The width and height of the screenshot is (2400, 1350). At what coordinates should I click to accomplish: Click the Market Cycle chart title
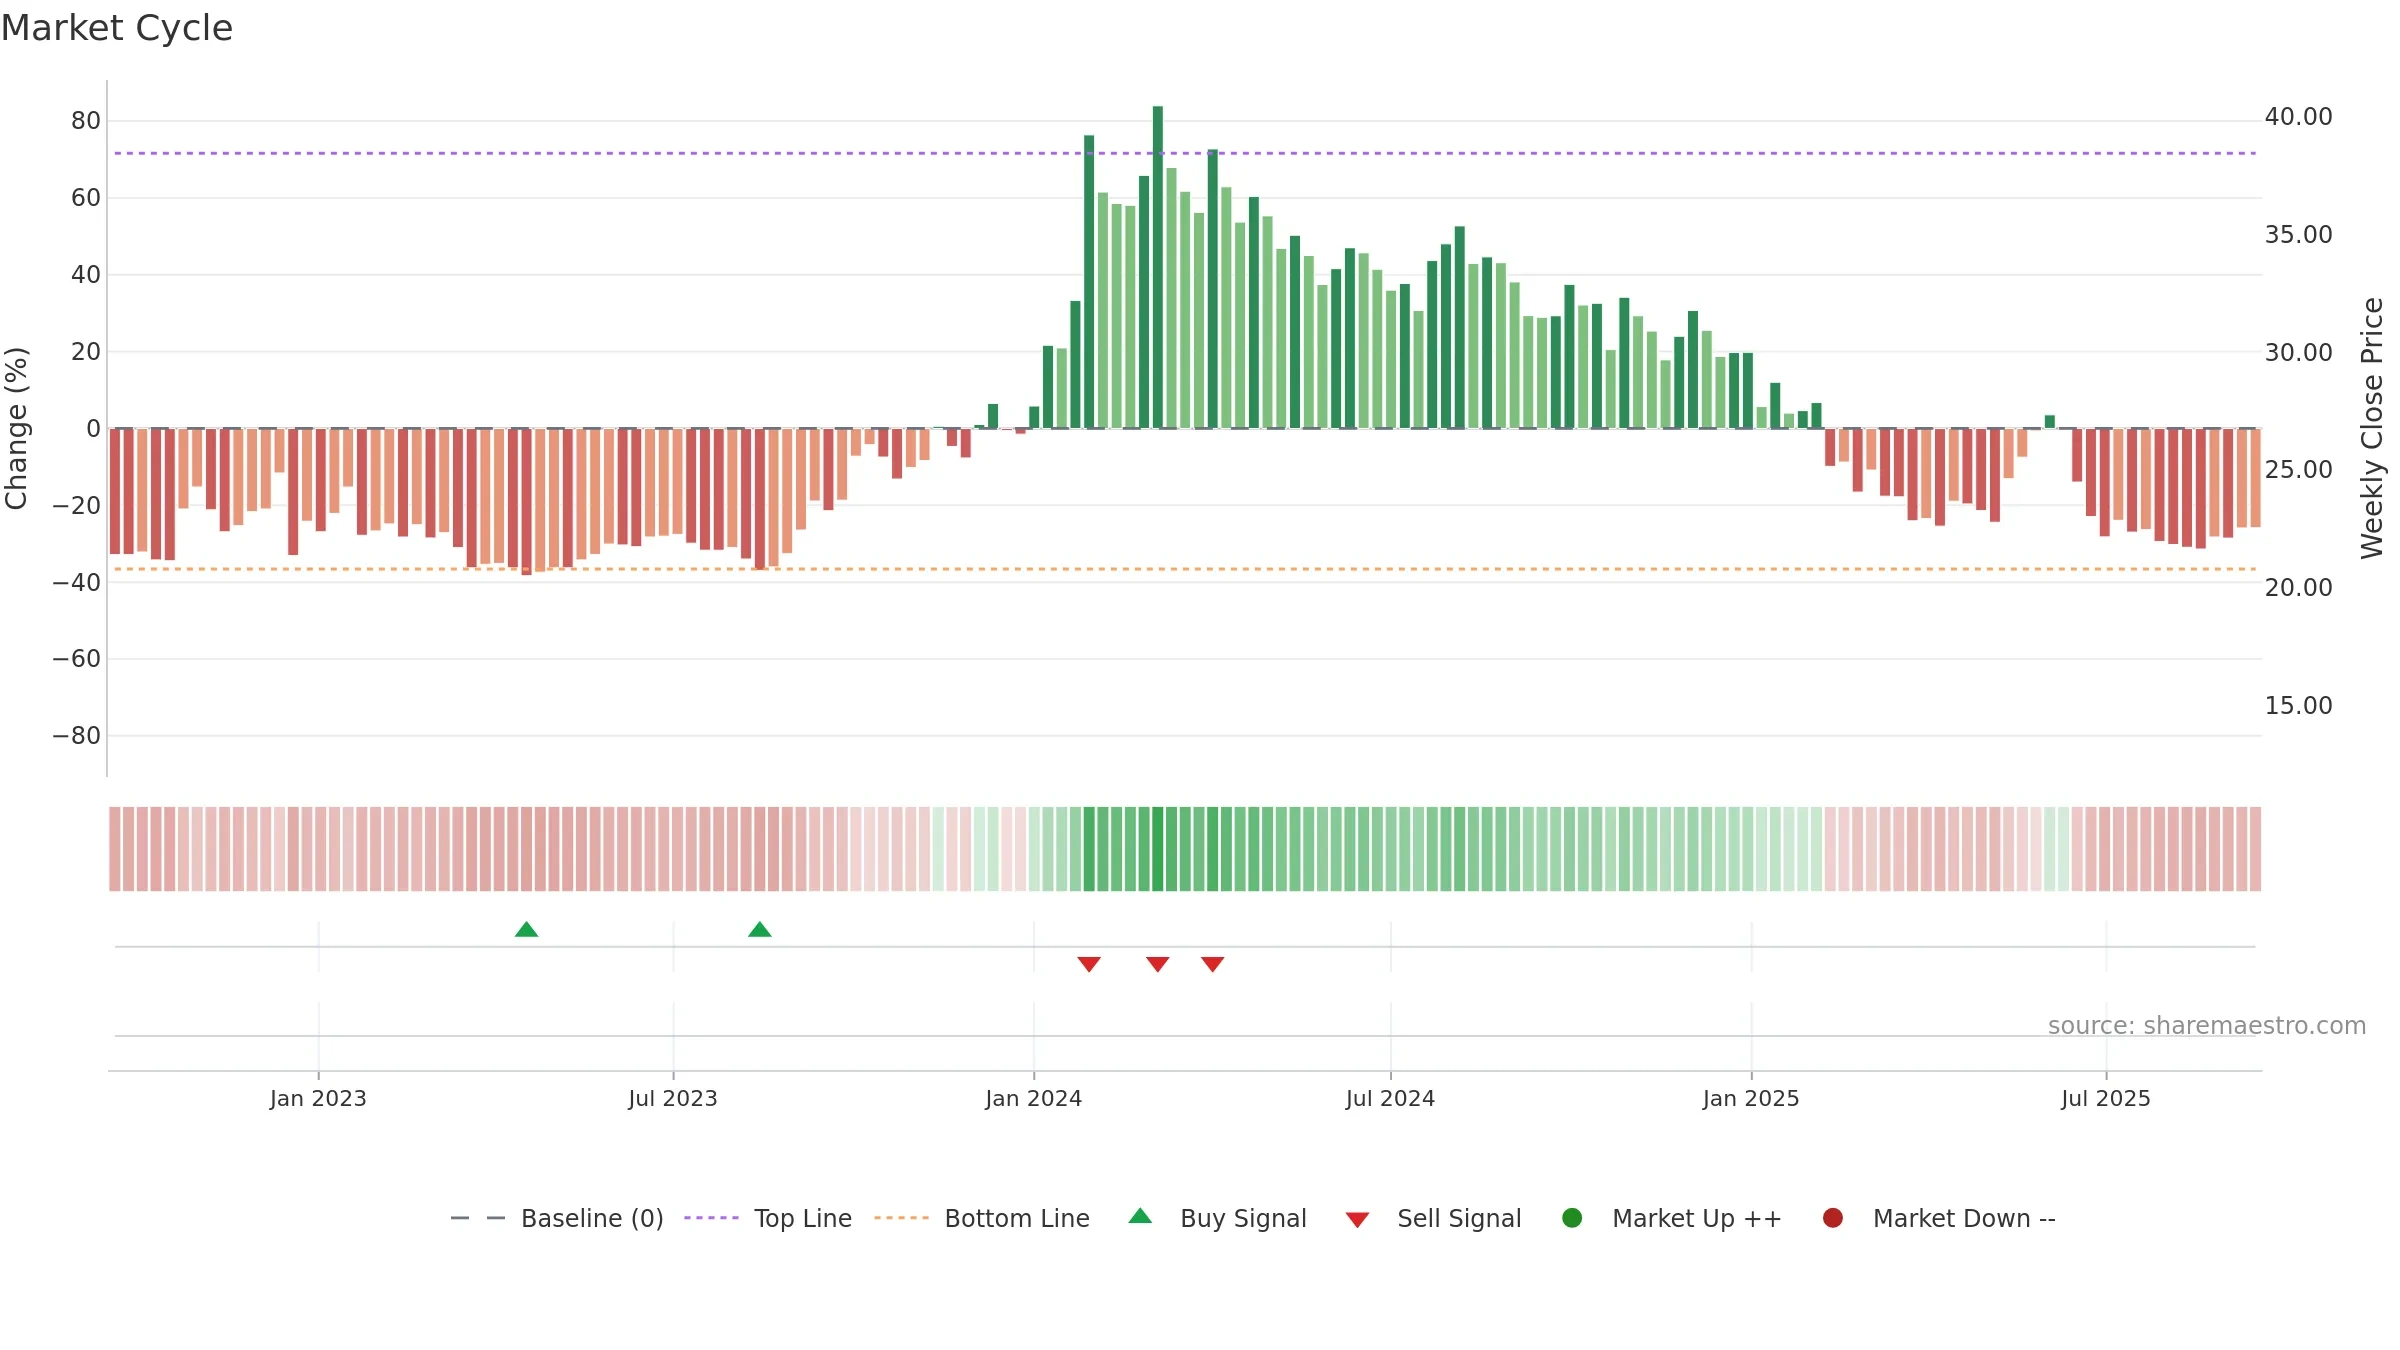coord(117,28)
